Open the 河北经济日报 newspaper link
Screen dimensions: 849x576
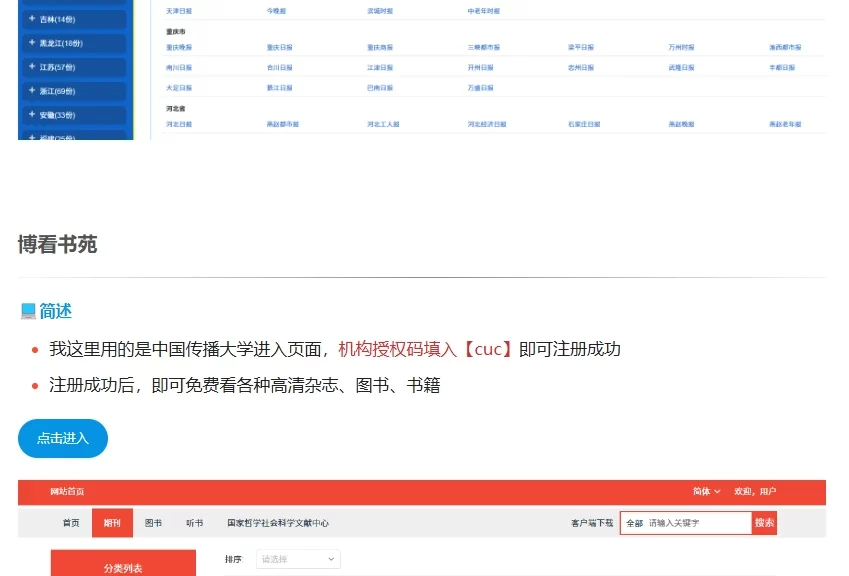tap(487, 125)
